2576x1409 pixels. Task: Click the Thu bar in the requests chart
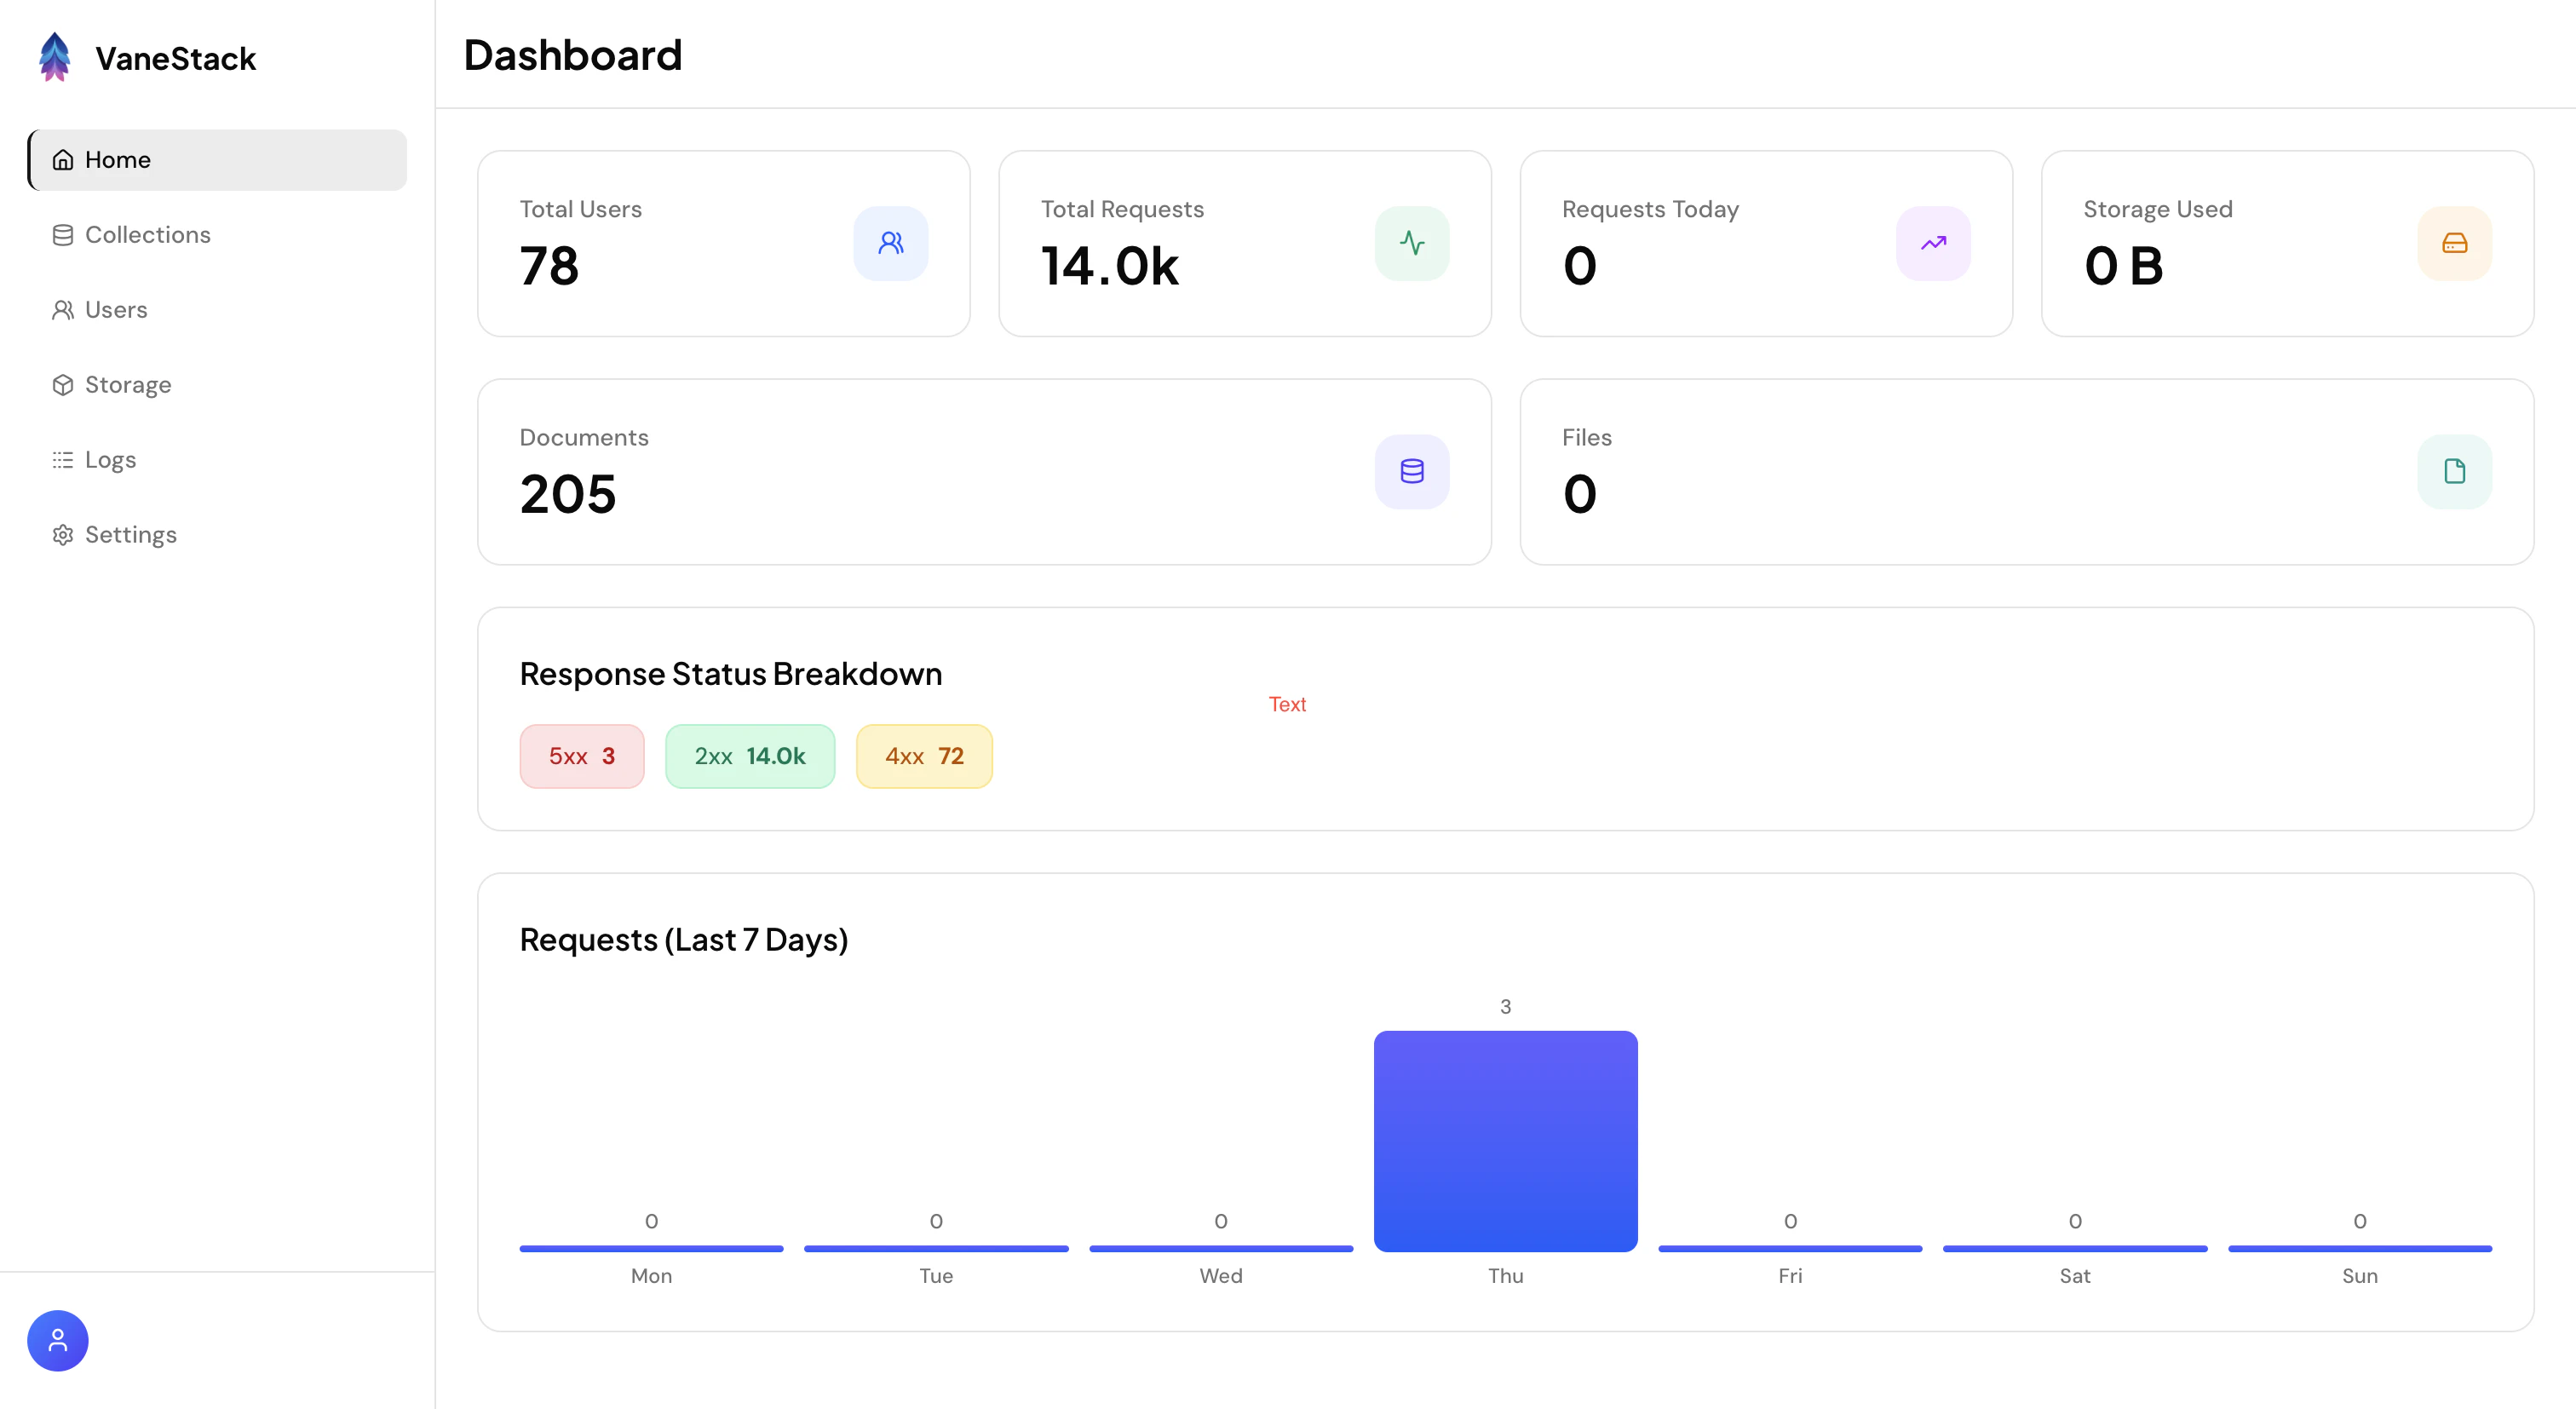(1505, 1140)
